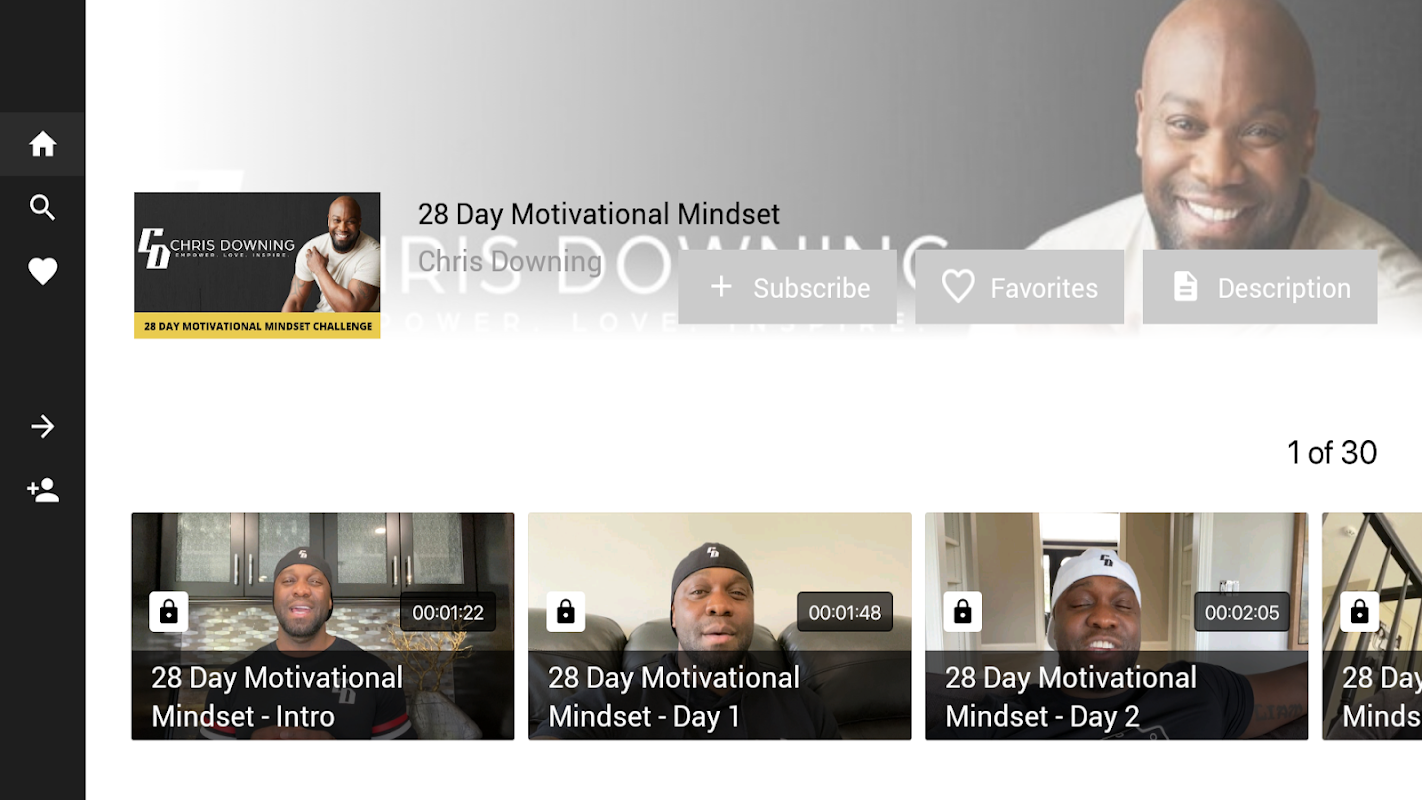Open the 28 Day Motivational Mindset - Intro video
Image resolution: width=1422 pixels, height=800 pixels.
point(323,626)
